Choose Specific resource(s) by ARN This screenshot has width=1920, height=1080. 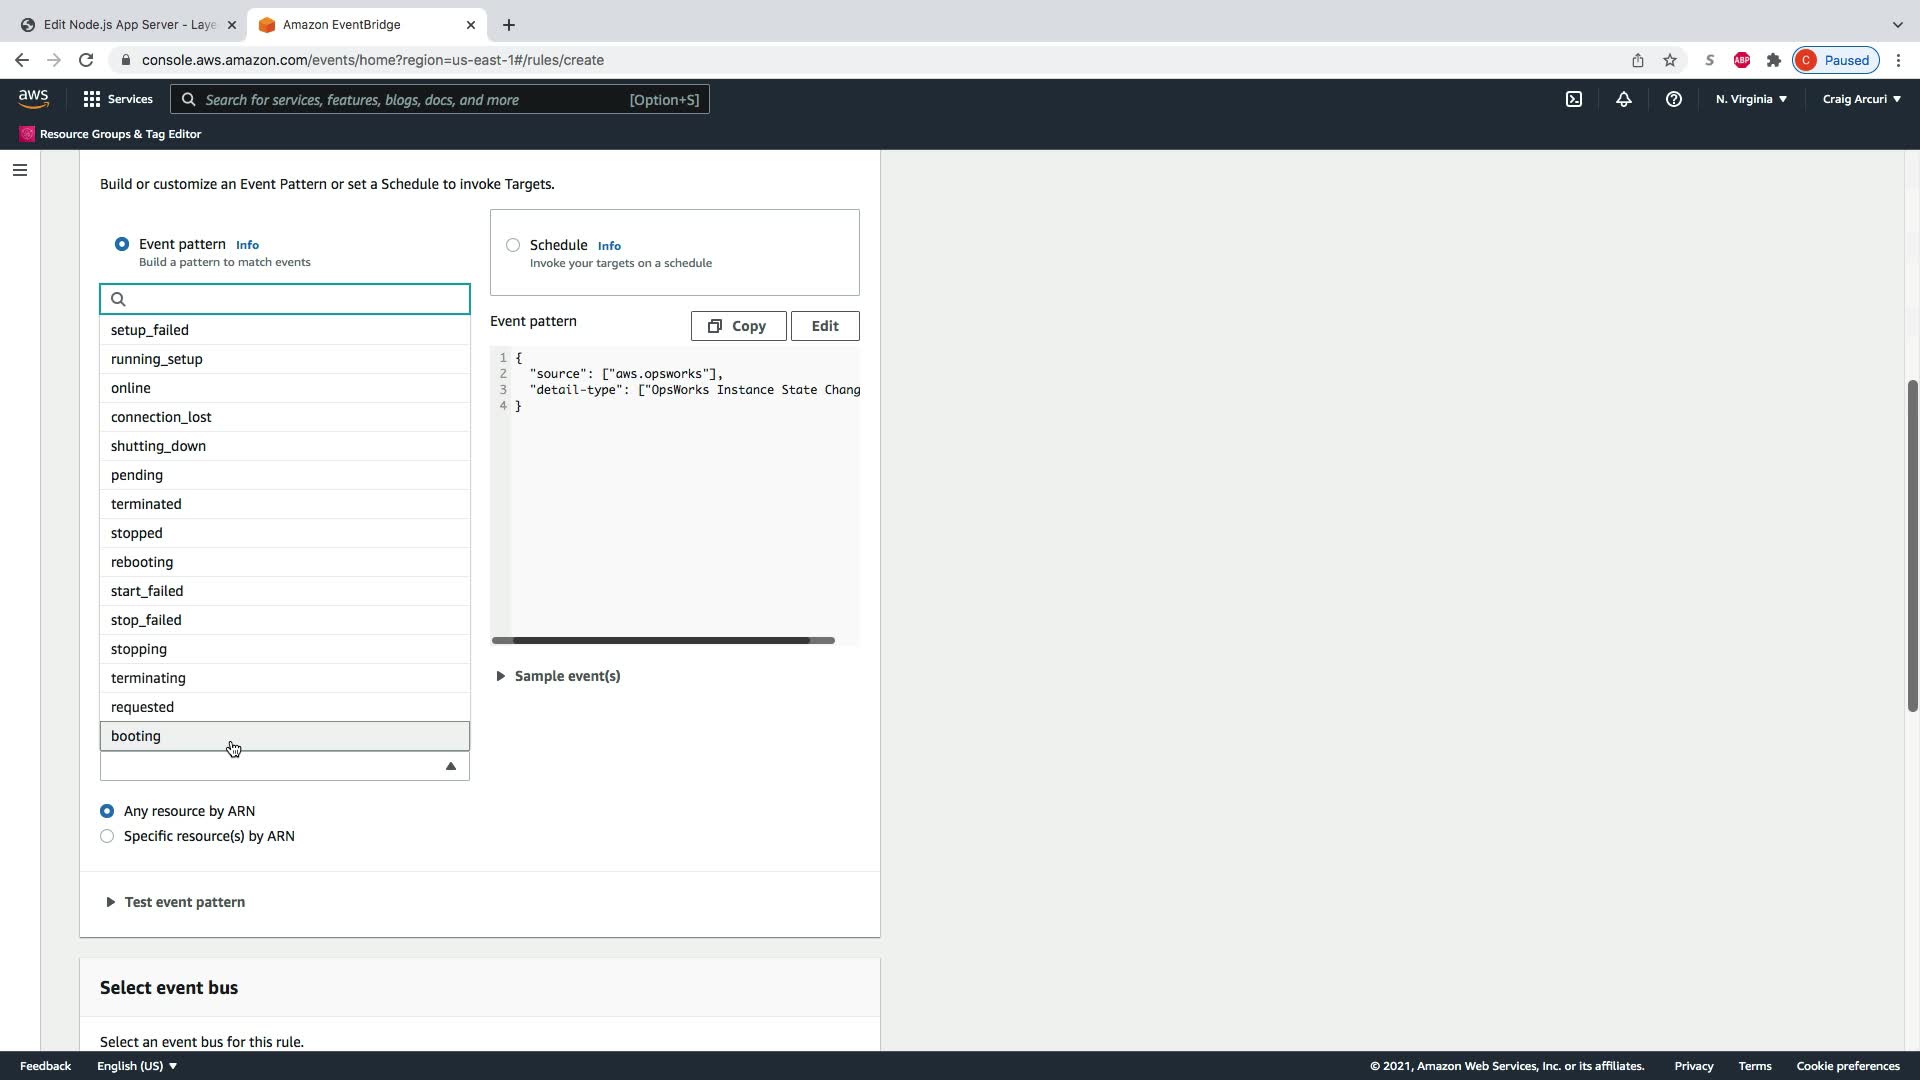(x=107, y=836)
